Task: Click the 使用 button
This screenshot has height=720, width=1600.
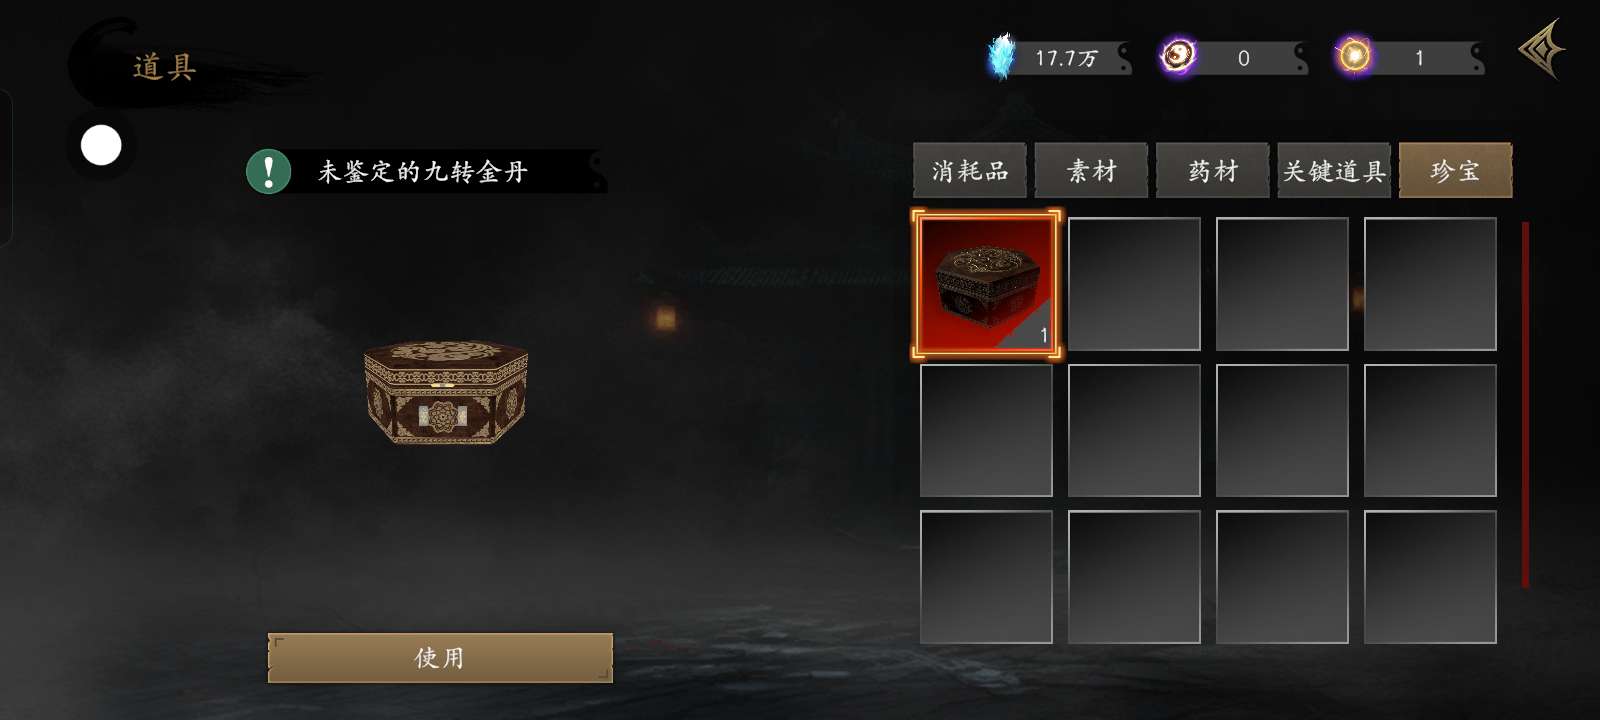Action: pyautogui.click(x=440, y=658)
